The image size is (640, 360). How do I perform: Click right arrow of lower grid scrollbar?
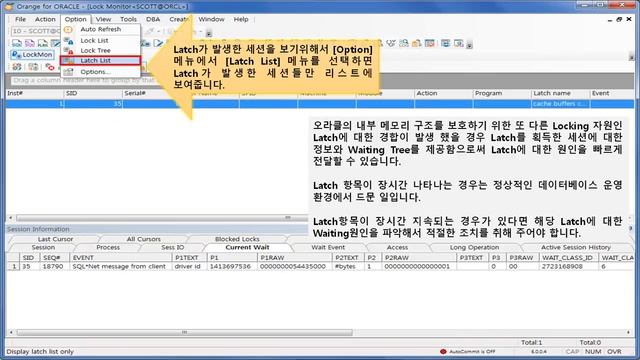[x=629, y=333]
